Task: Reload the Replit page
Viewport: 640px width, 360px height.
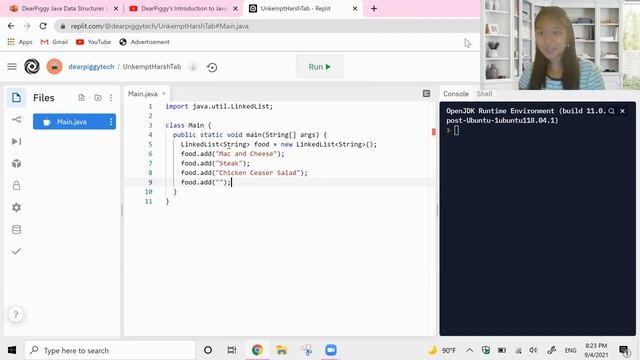Action: click(x=43, y=26)
